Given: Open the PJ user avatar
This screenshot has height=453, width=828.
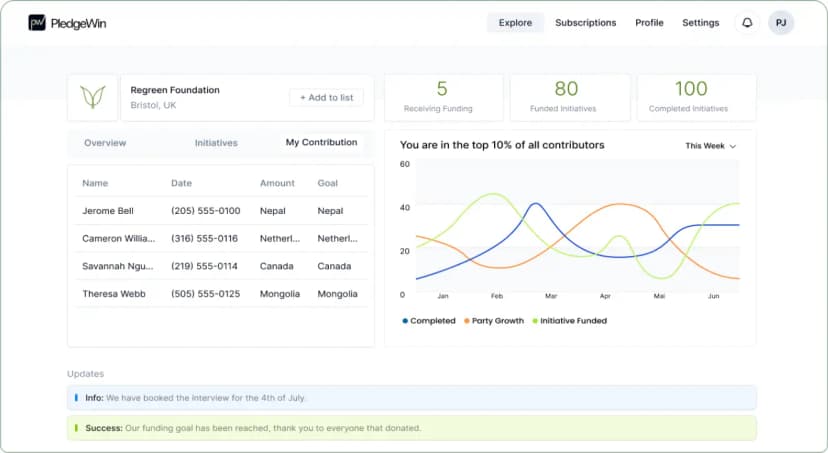Looking at the screenshot, I should coord(781,23).
